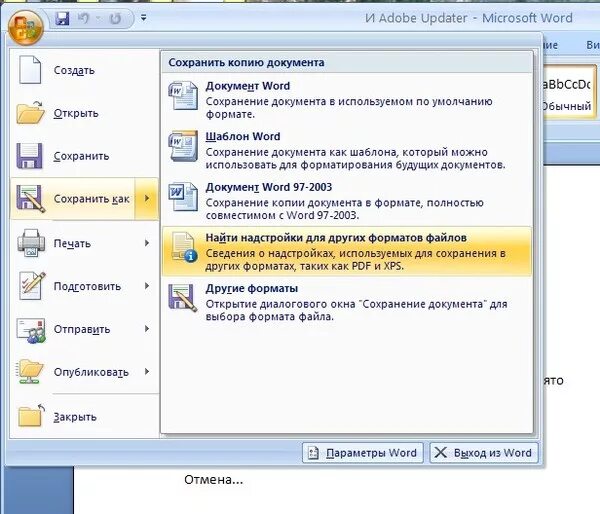Click the round Office button
Viewport: 600px width, 514px height.
click(26, 28)
